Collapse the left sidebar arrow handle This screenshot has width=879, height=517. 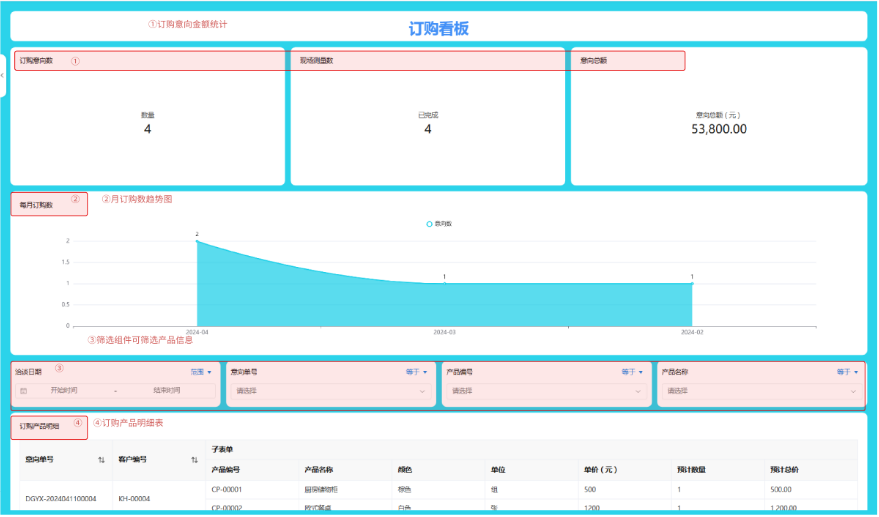coord(3,75)
